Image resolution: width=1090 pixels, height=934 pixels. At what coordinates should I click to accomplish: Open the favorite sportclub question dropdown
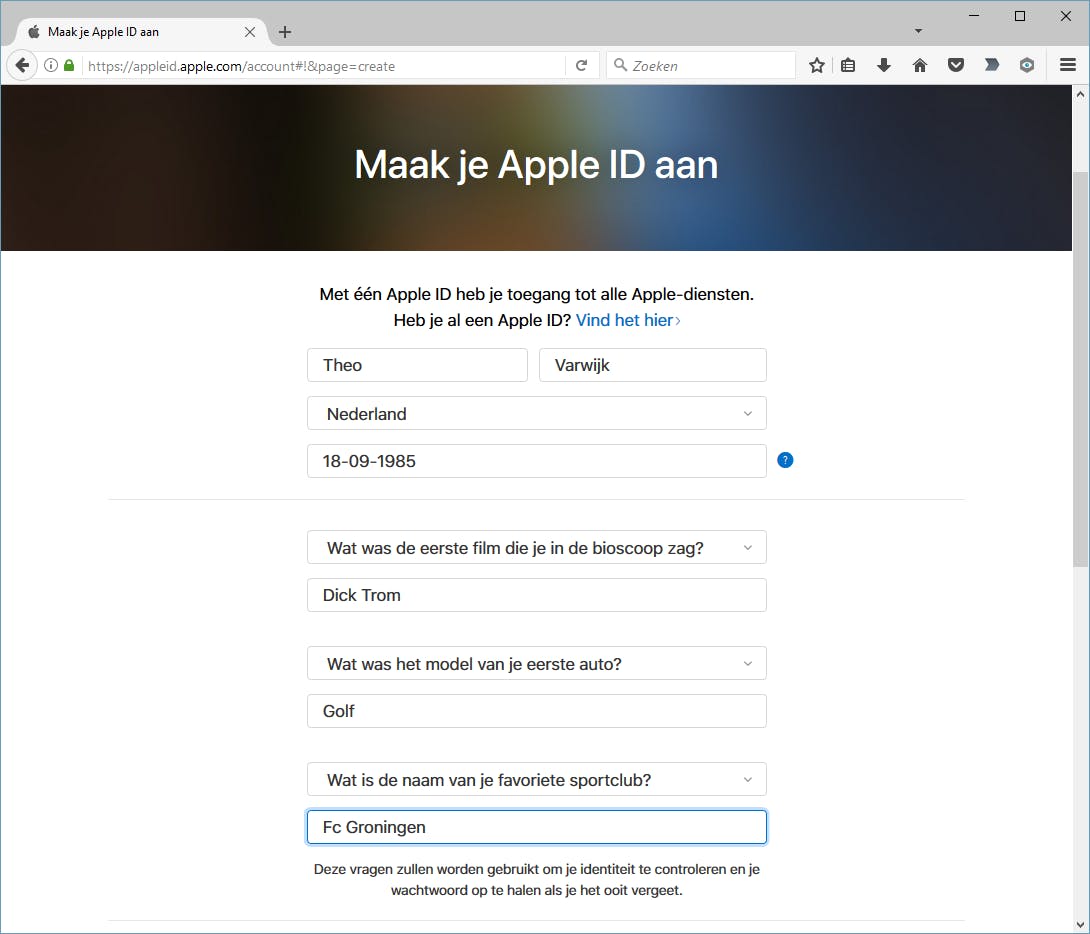[x=537, y=780]
